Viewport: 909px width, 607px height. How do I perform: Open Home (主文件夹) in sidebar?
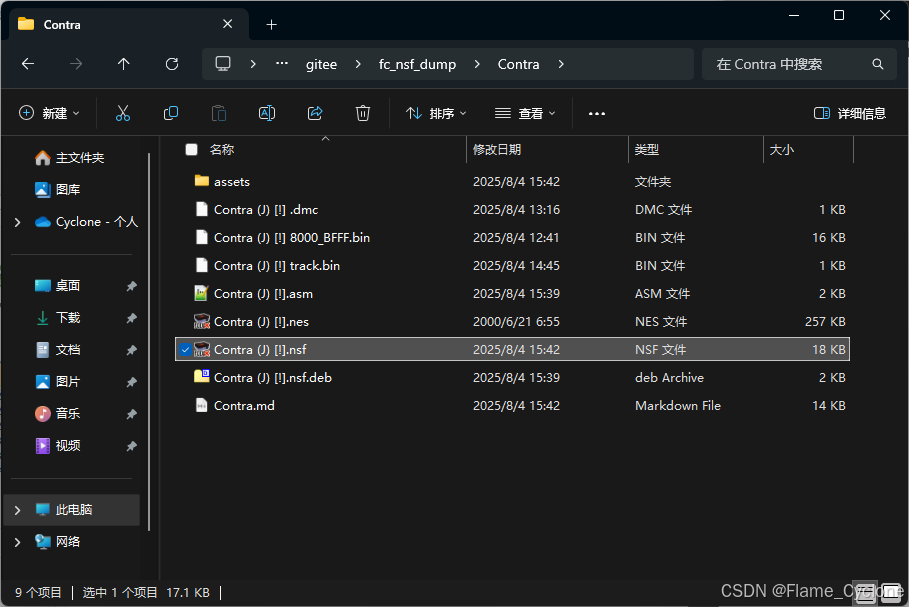pyautogui.click(x=69, y=158)
